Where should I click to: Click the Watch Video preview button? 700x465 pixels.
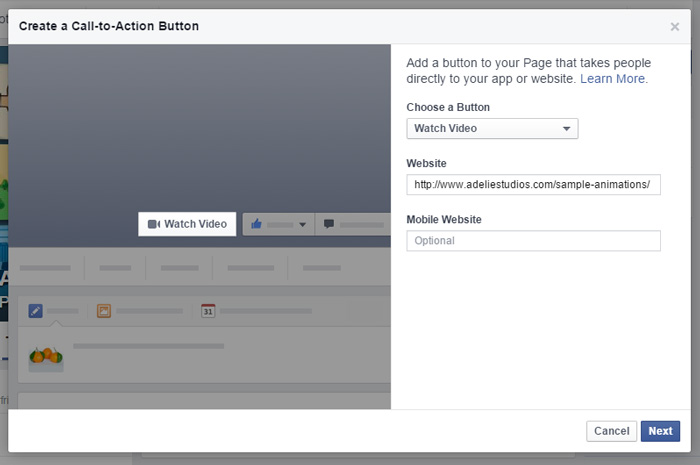click(187, 224)
